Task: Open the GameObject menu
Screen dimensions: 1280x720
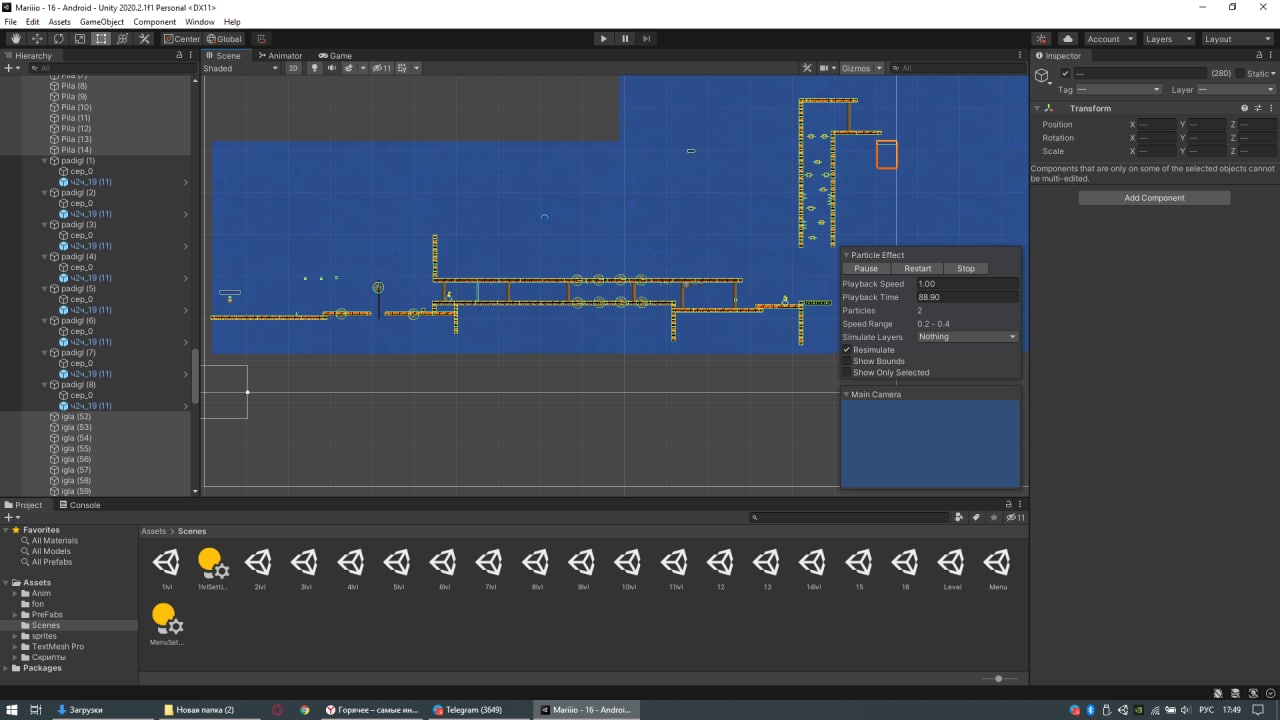Action: click(102, 22)
